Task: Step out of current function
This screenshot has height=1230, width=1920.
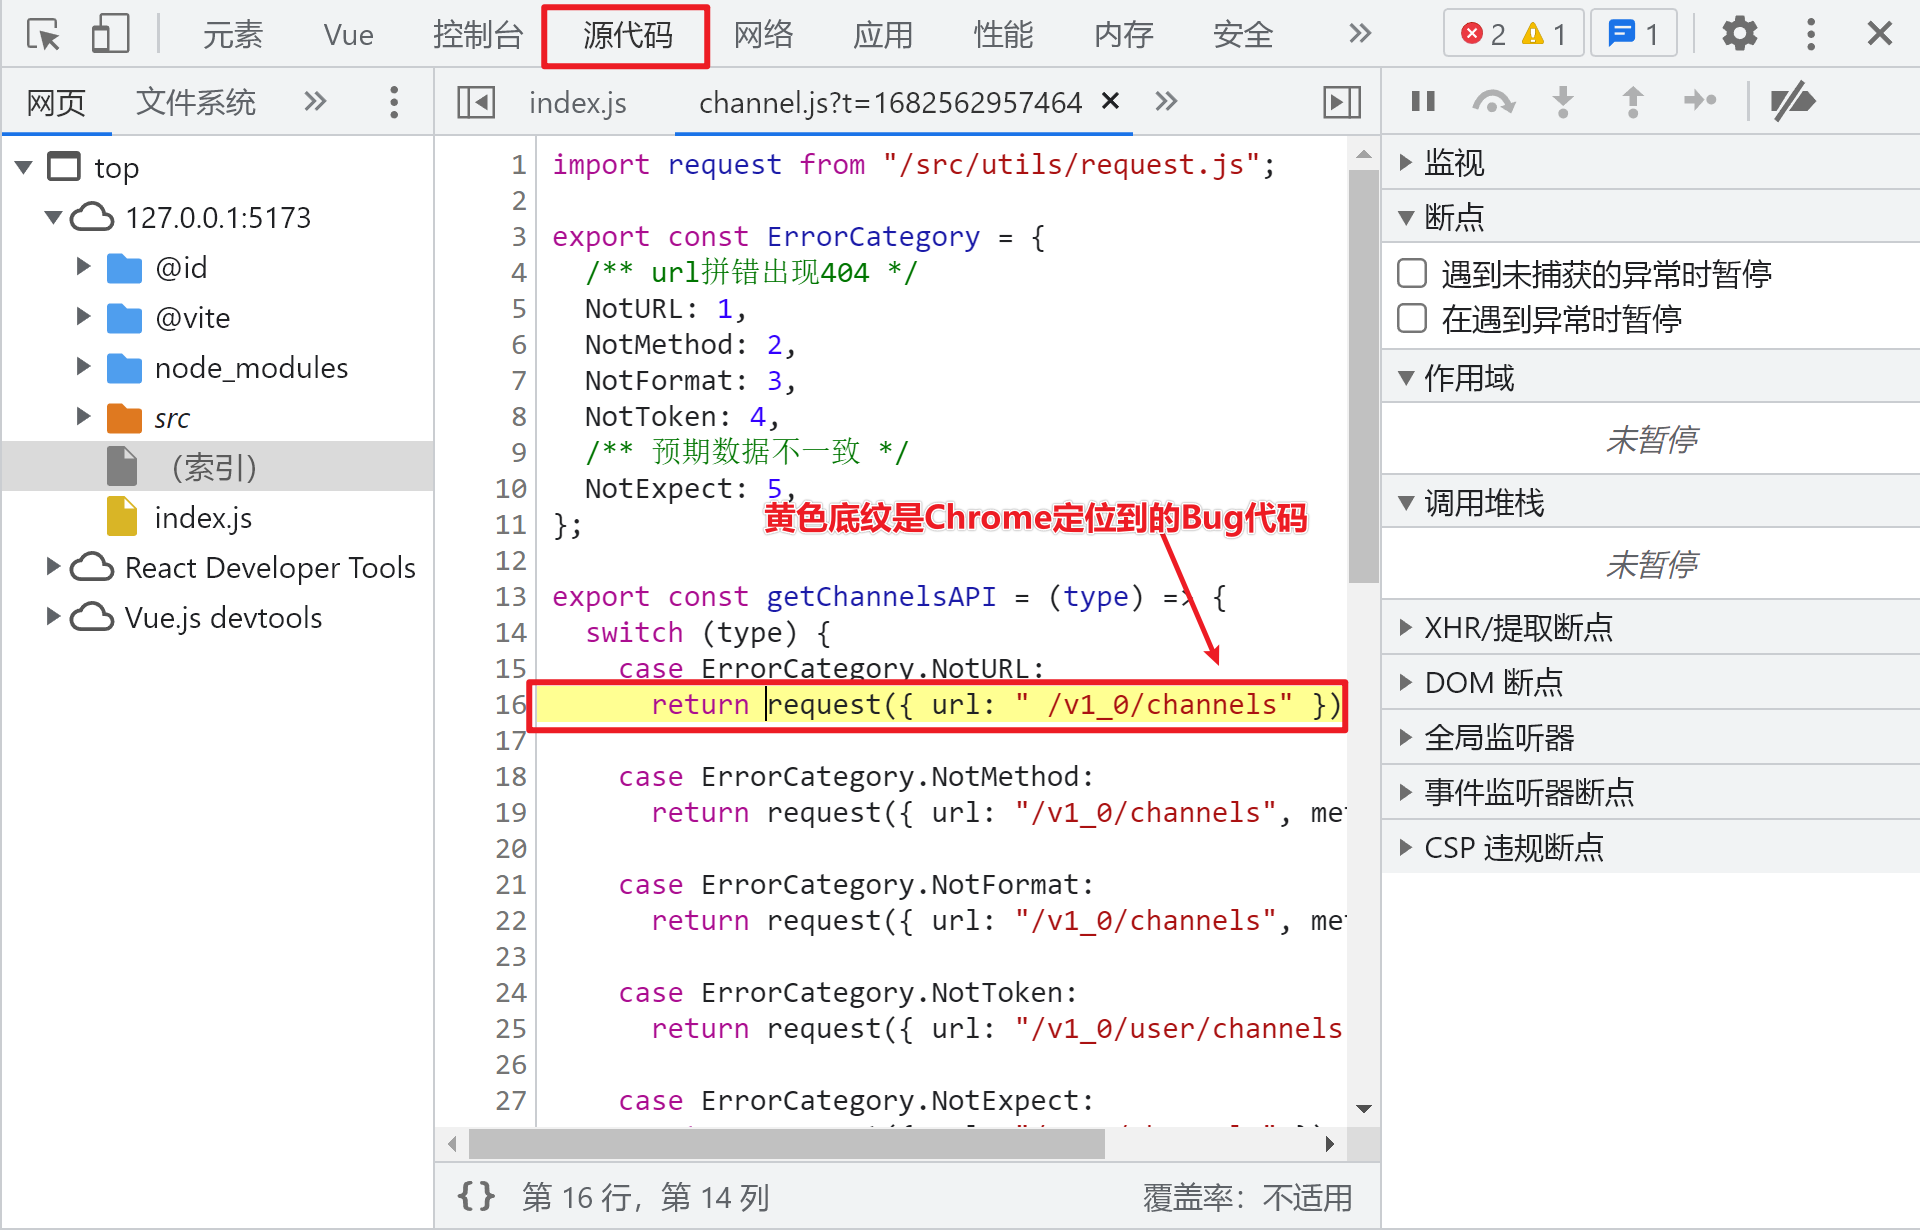Action: tap(1632, 101)
